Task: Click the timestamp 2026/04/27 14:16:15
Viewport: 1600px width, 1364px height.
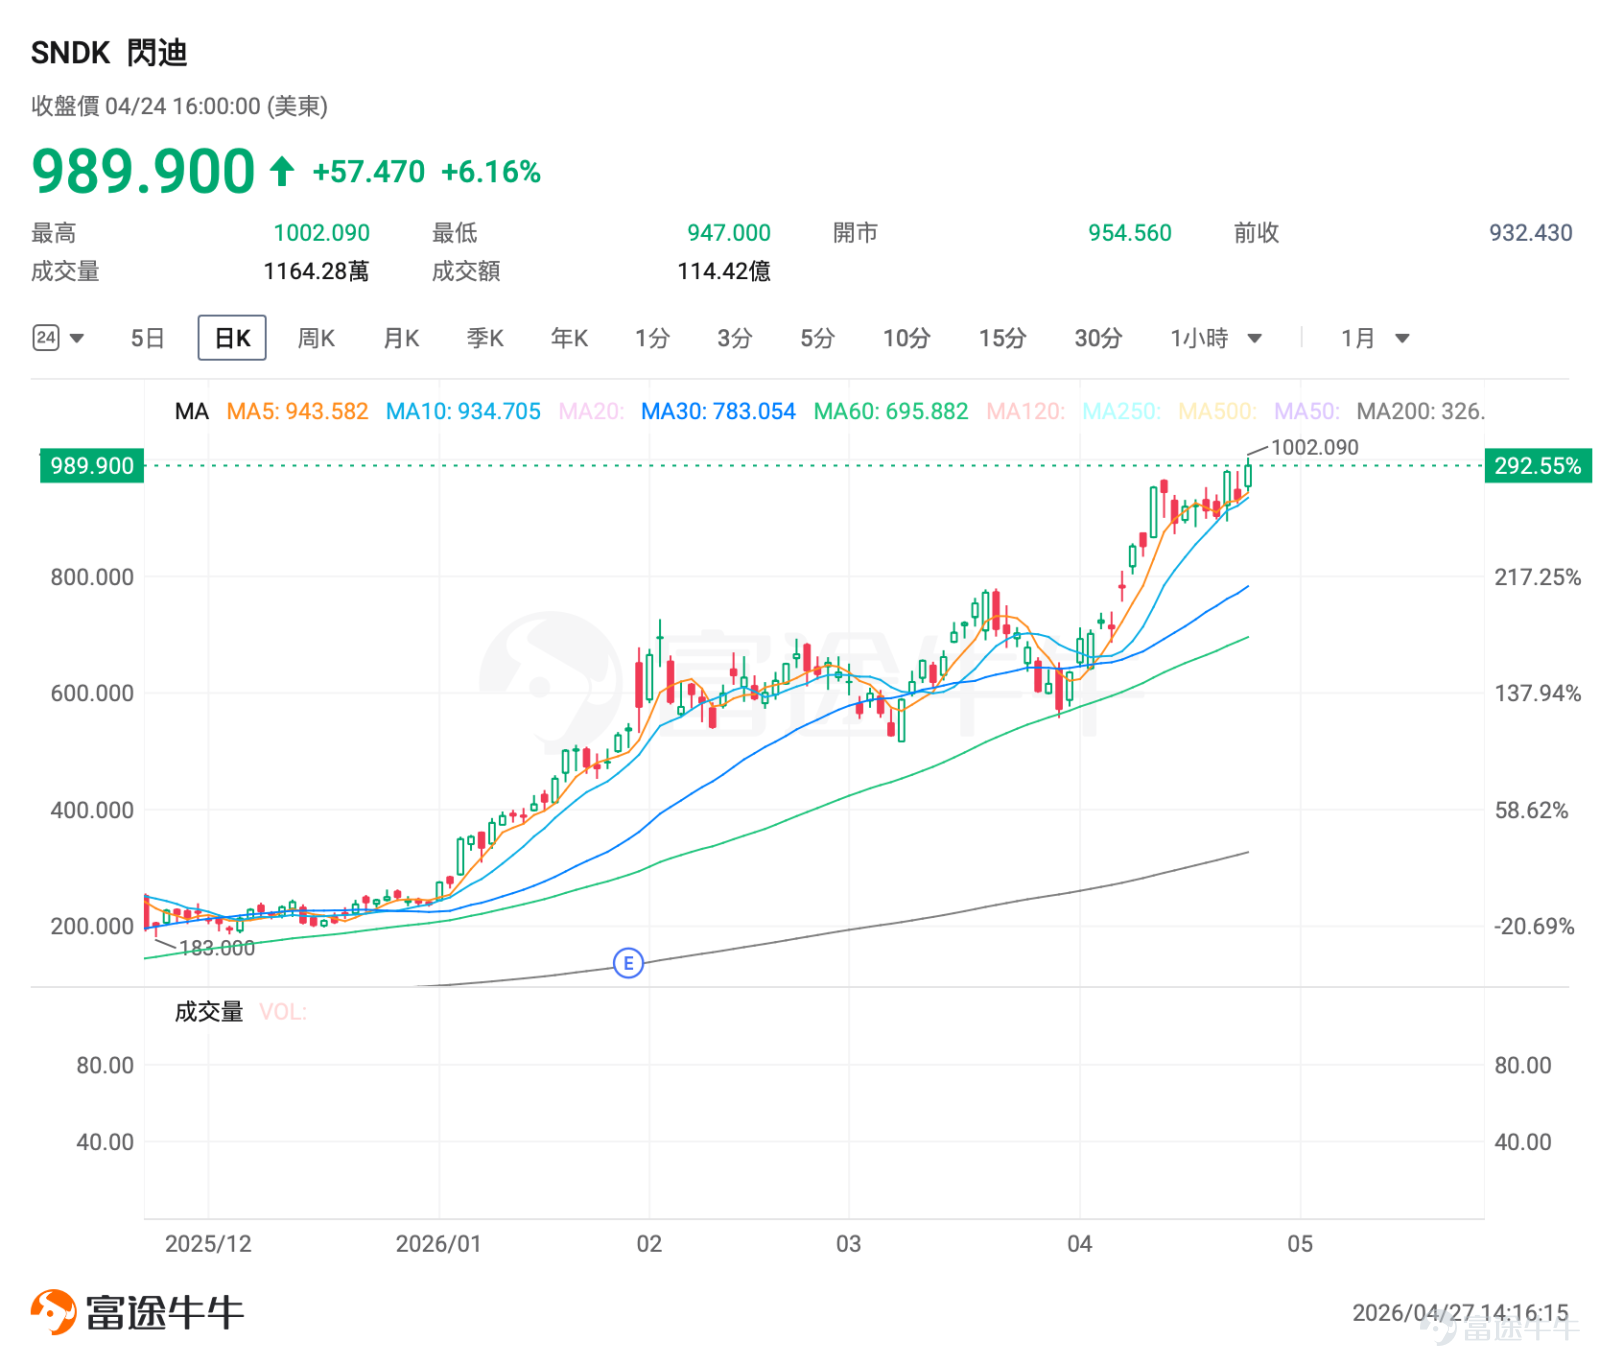Action: [1460, 1312]
